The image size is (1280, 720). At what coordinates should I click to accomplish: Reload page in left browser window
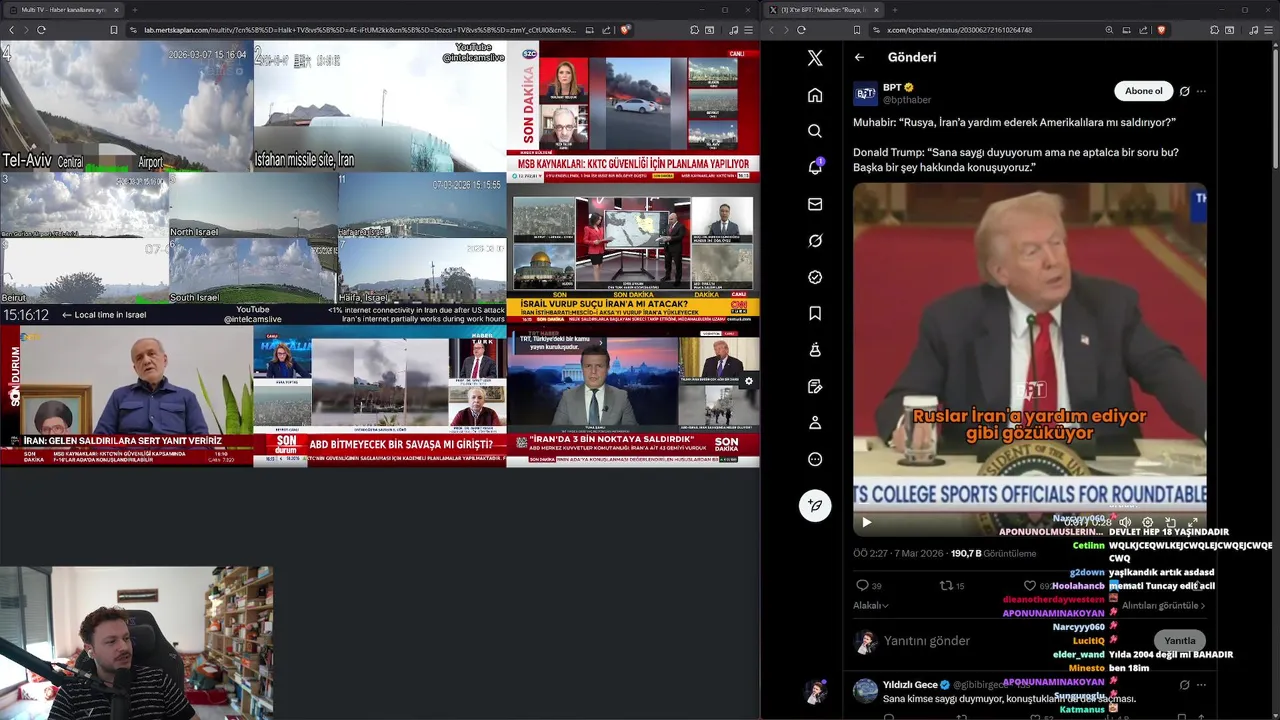(x=41, y=30)
